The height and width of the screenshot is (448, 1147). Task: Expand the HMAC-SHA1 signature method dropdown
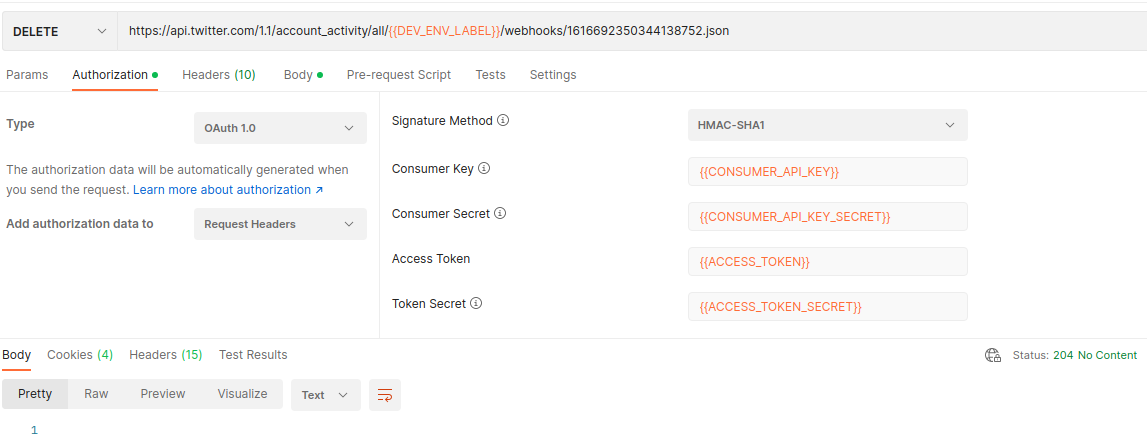(827, 125)
